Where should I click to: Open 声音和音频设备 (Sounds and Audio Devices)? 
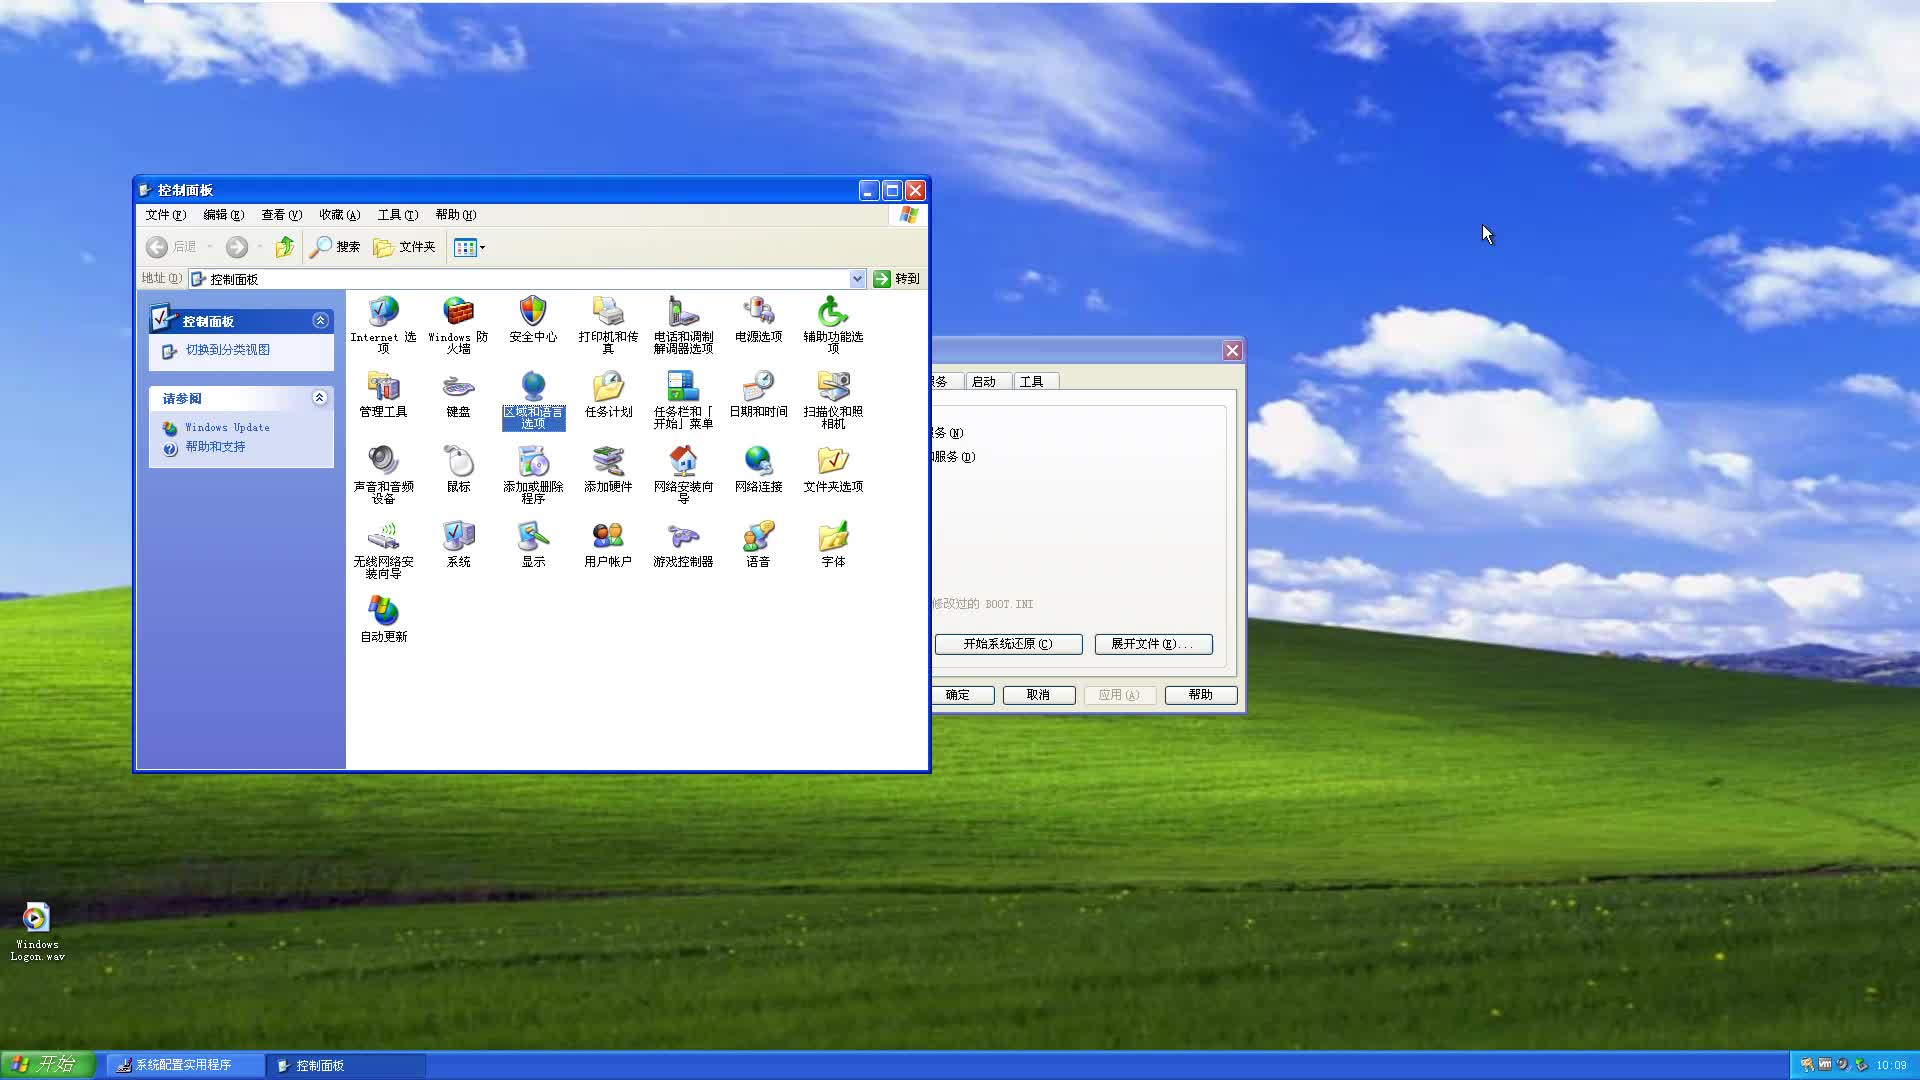pos(383,465)
